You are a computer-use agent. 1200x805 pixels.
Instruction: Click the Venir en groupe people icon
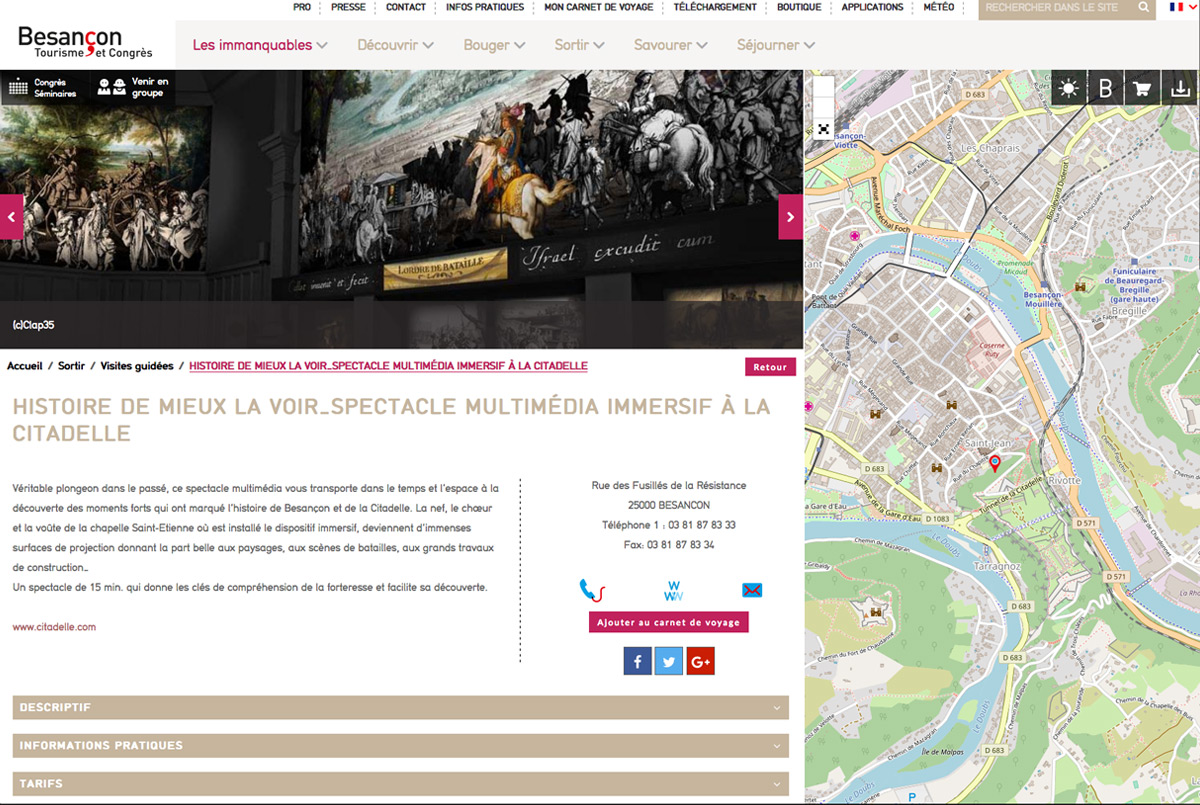click(x=111, y=88)
